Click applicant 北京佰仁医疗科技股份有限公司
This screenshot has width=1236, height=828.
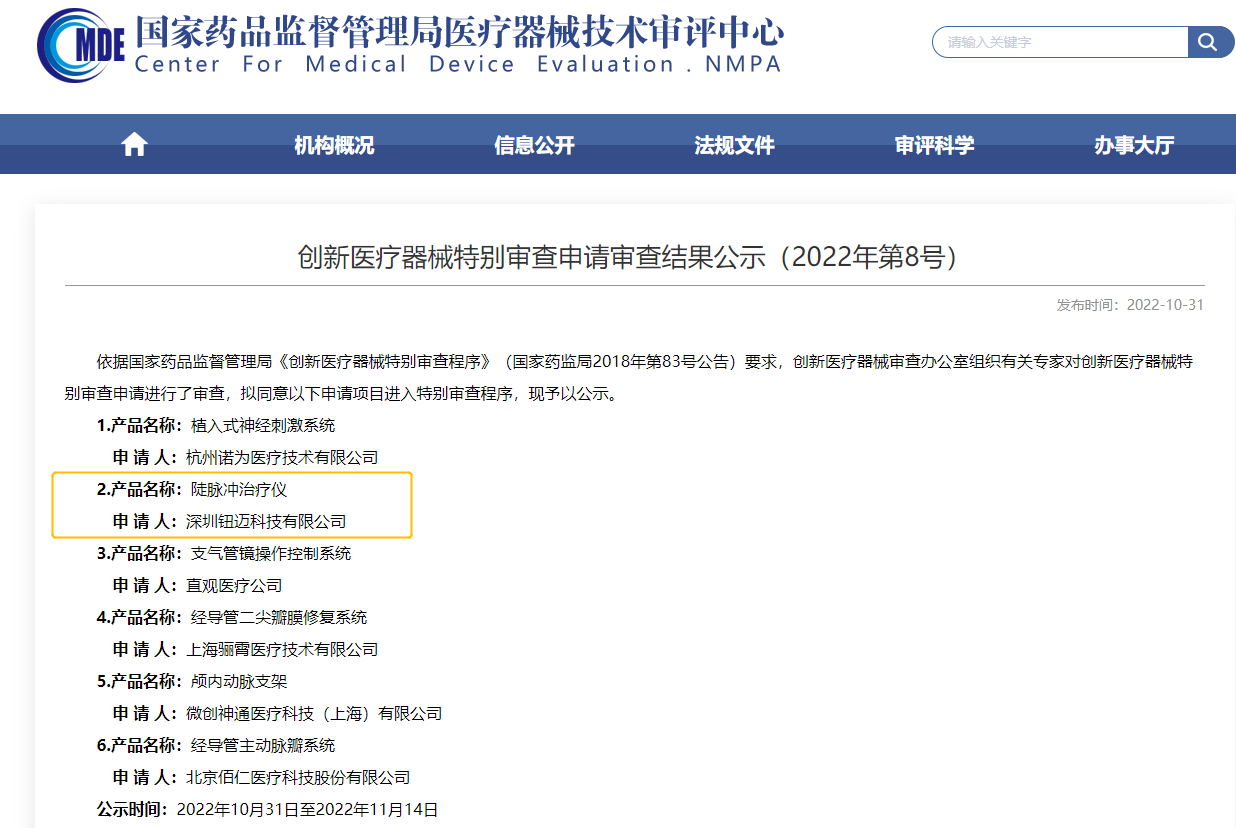tap(298, 778)
